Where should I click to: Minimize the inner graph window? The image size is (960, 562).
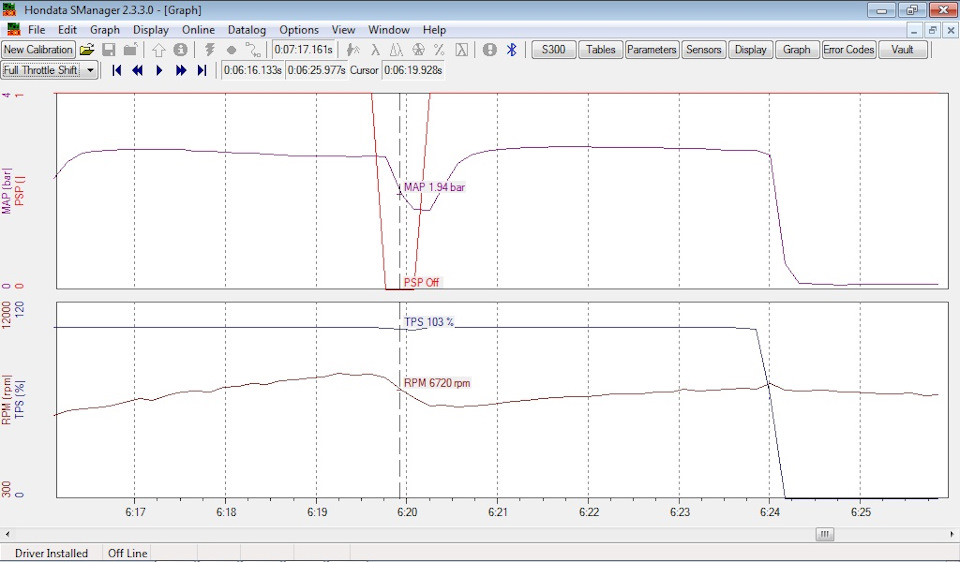point(914,30)
